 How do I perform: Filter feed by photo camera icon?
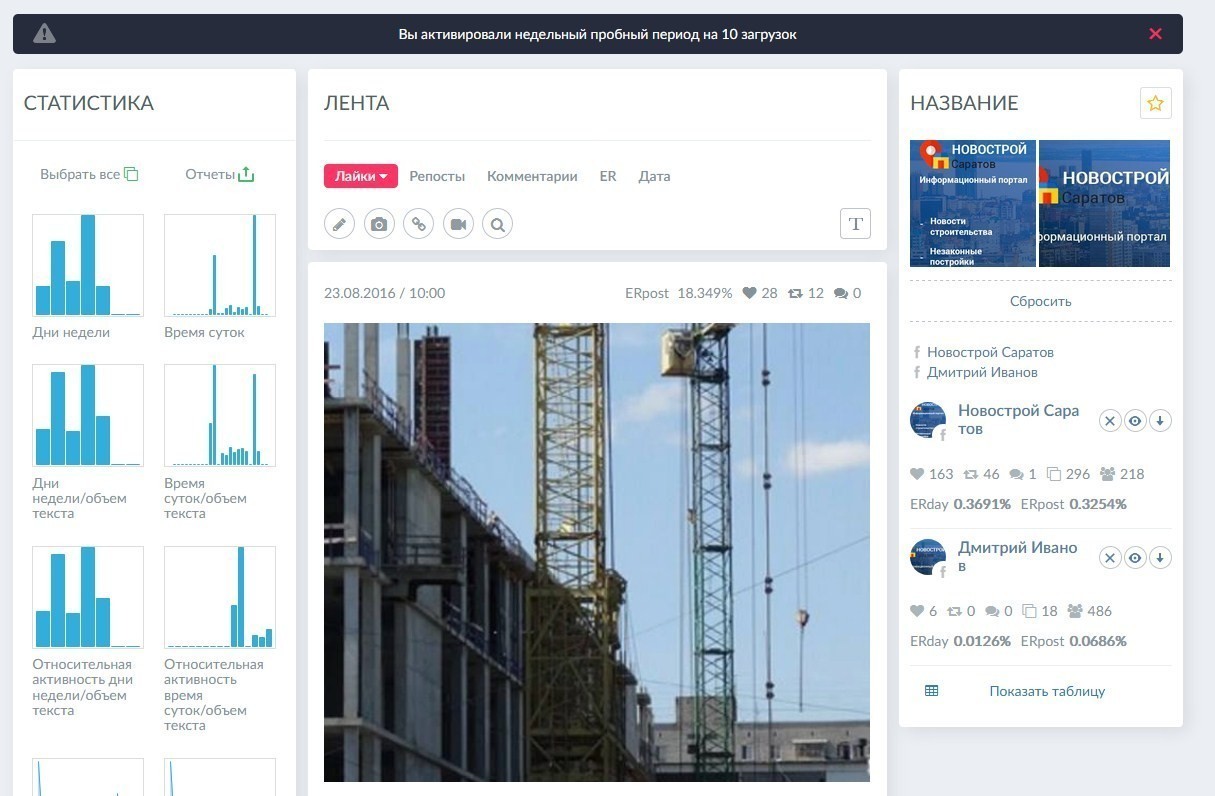(379, 224)
